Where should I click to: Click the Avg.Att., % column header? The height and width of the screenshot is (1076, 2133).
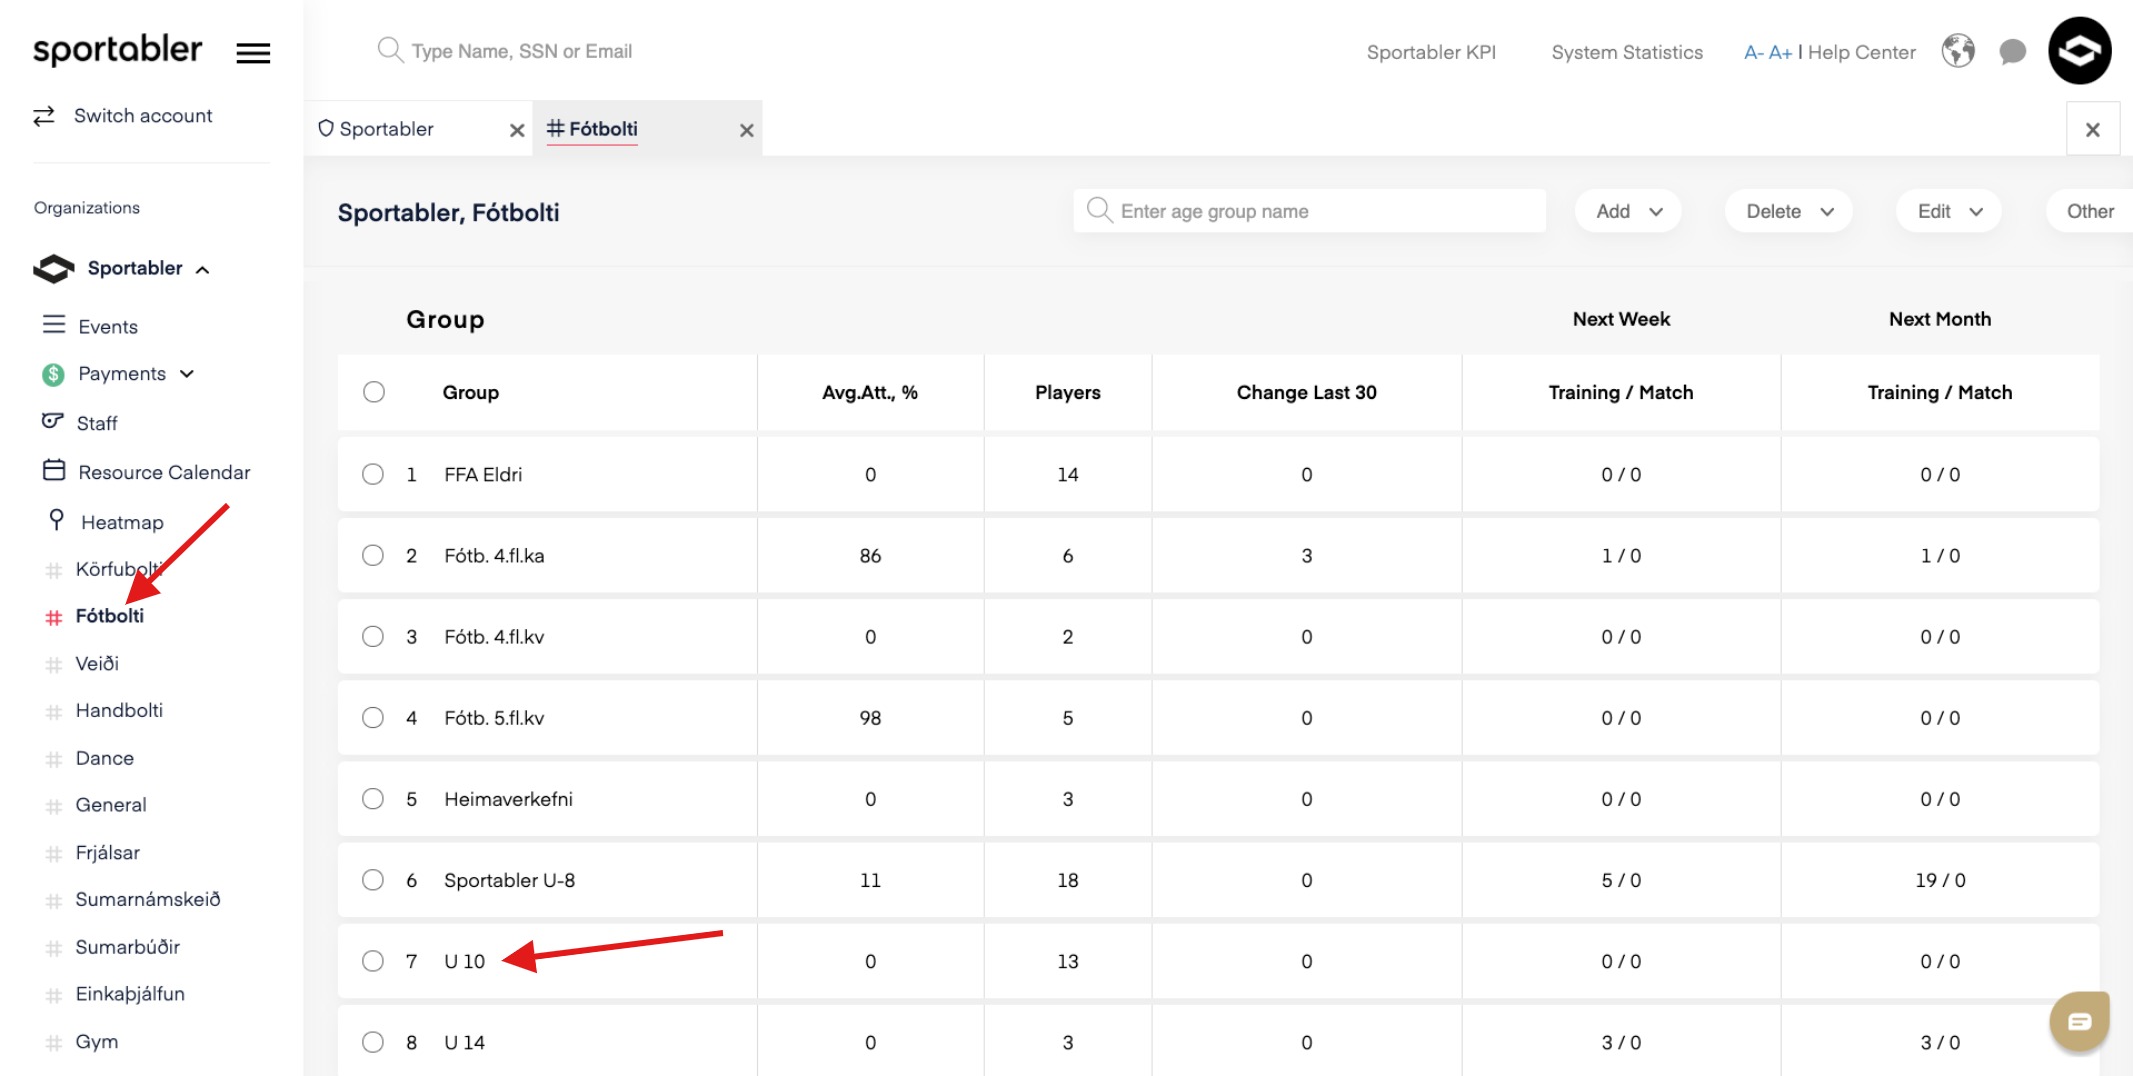click(870, 392)
